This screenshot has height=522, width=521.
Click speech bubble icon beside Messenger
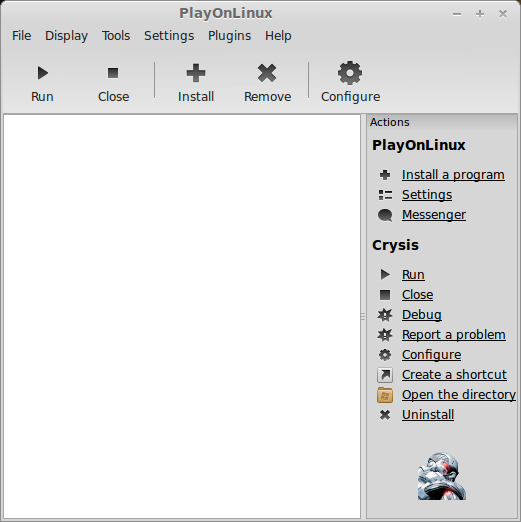pyautogui.click(x=385, y=215)
